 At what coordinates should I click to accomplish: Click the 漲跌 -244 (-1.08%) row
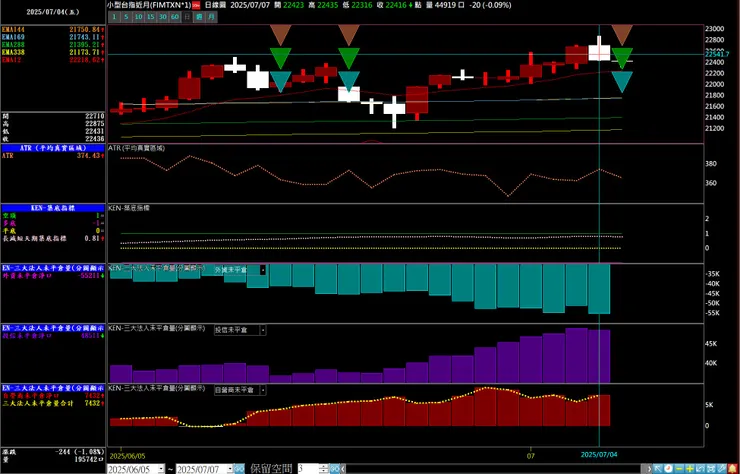coord(53,452)
